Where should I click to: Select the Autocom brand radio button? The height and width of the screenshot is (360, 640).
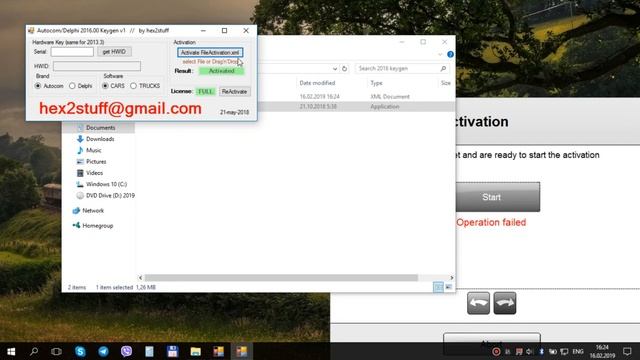(x=38, y=86)
